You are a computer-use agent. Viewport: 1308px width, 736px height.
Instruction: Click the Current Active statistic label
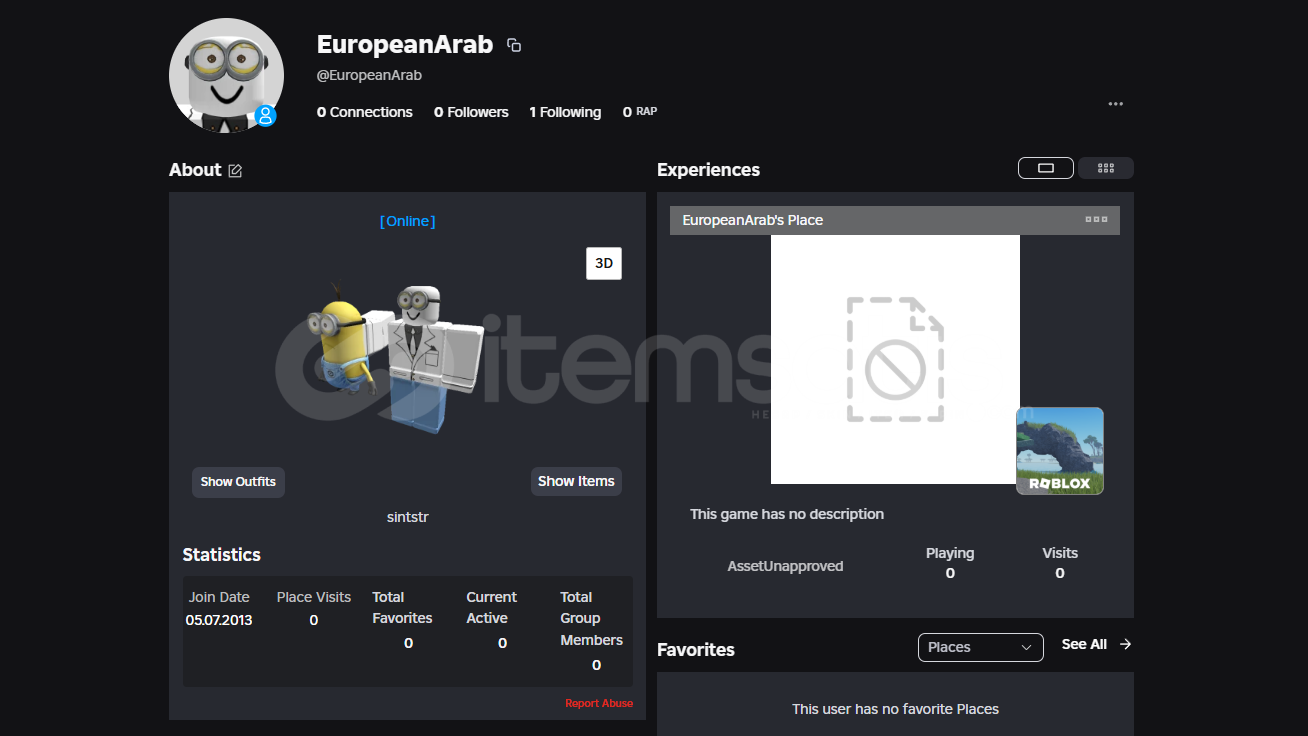click(x=492, y=608)
